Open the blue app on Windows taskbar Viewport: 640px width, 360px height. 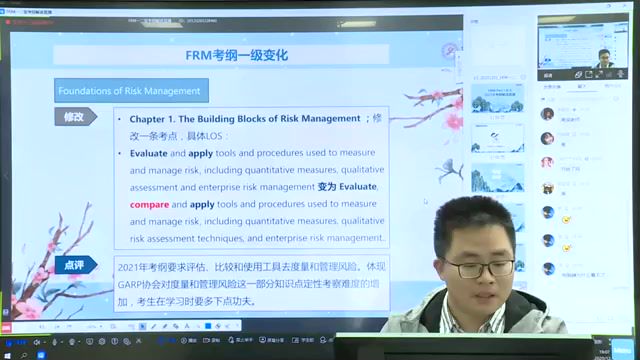point(41,355)
